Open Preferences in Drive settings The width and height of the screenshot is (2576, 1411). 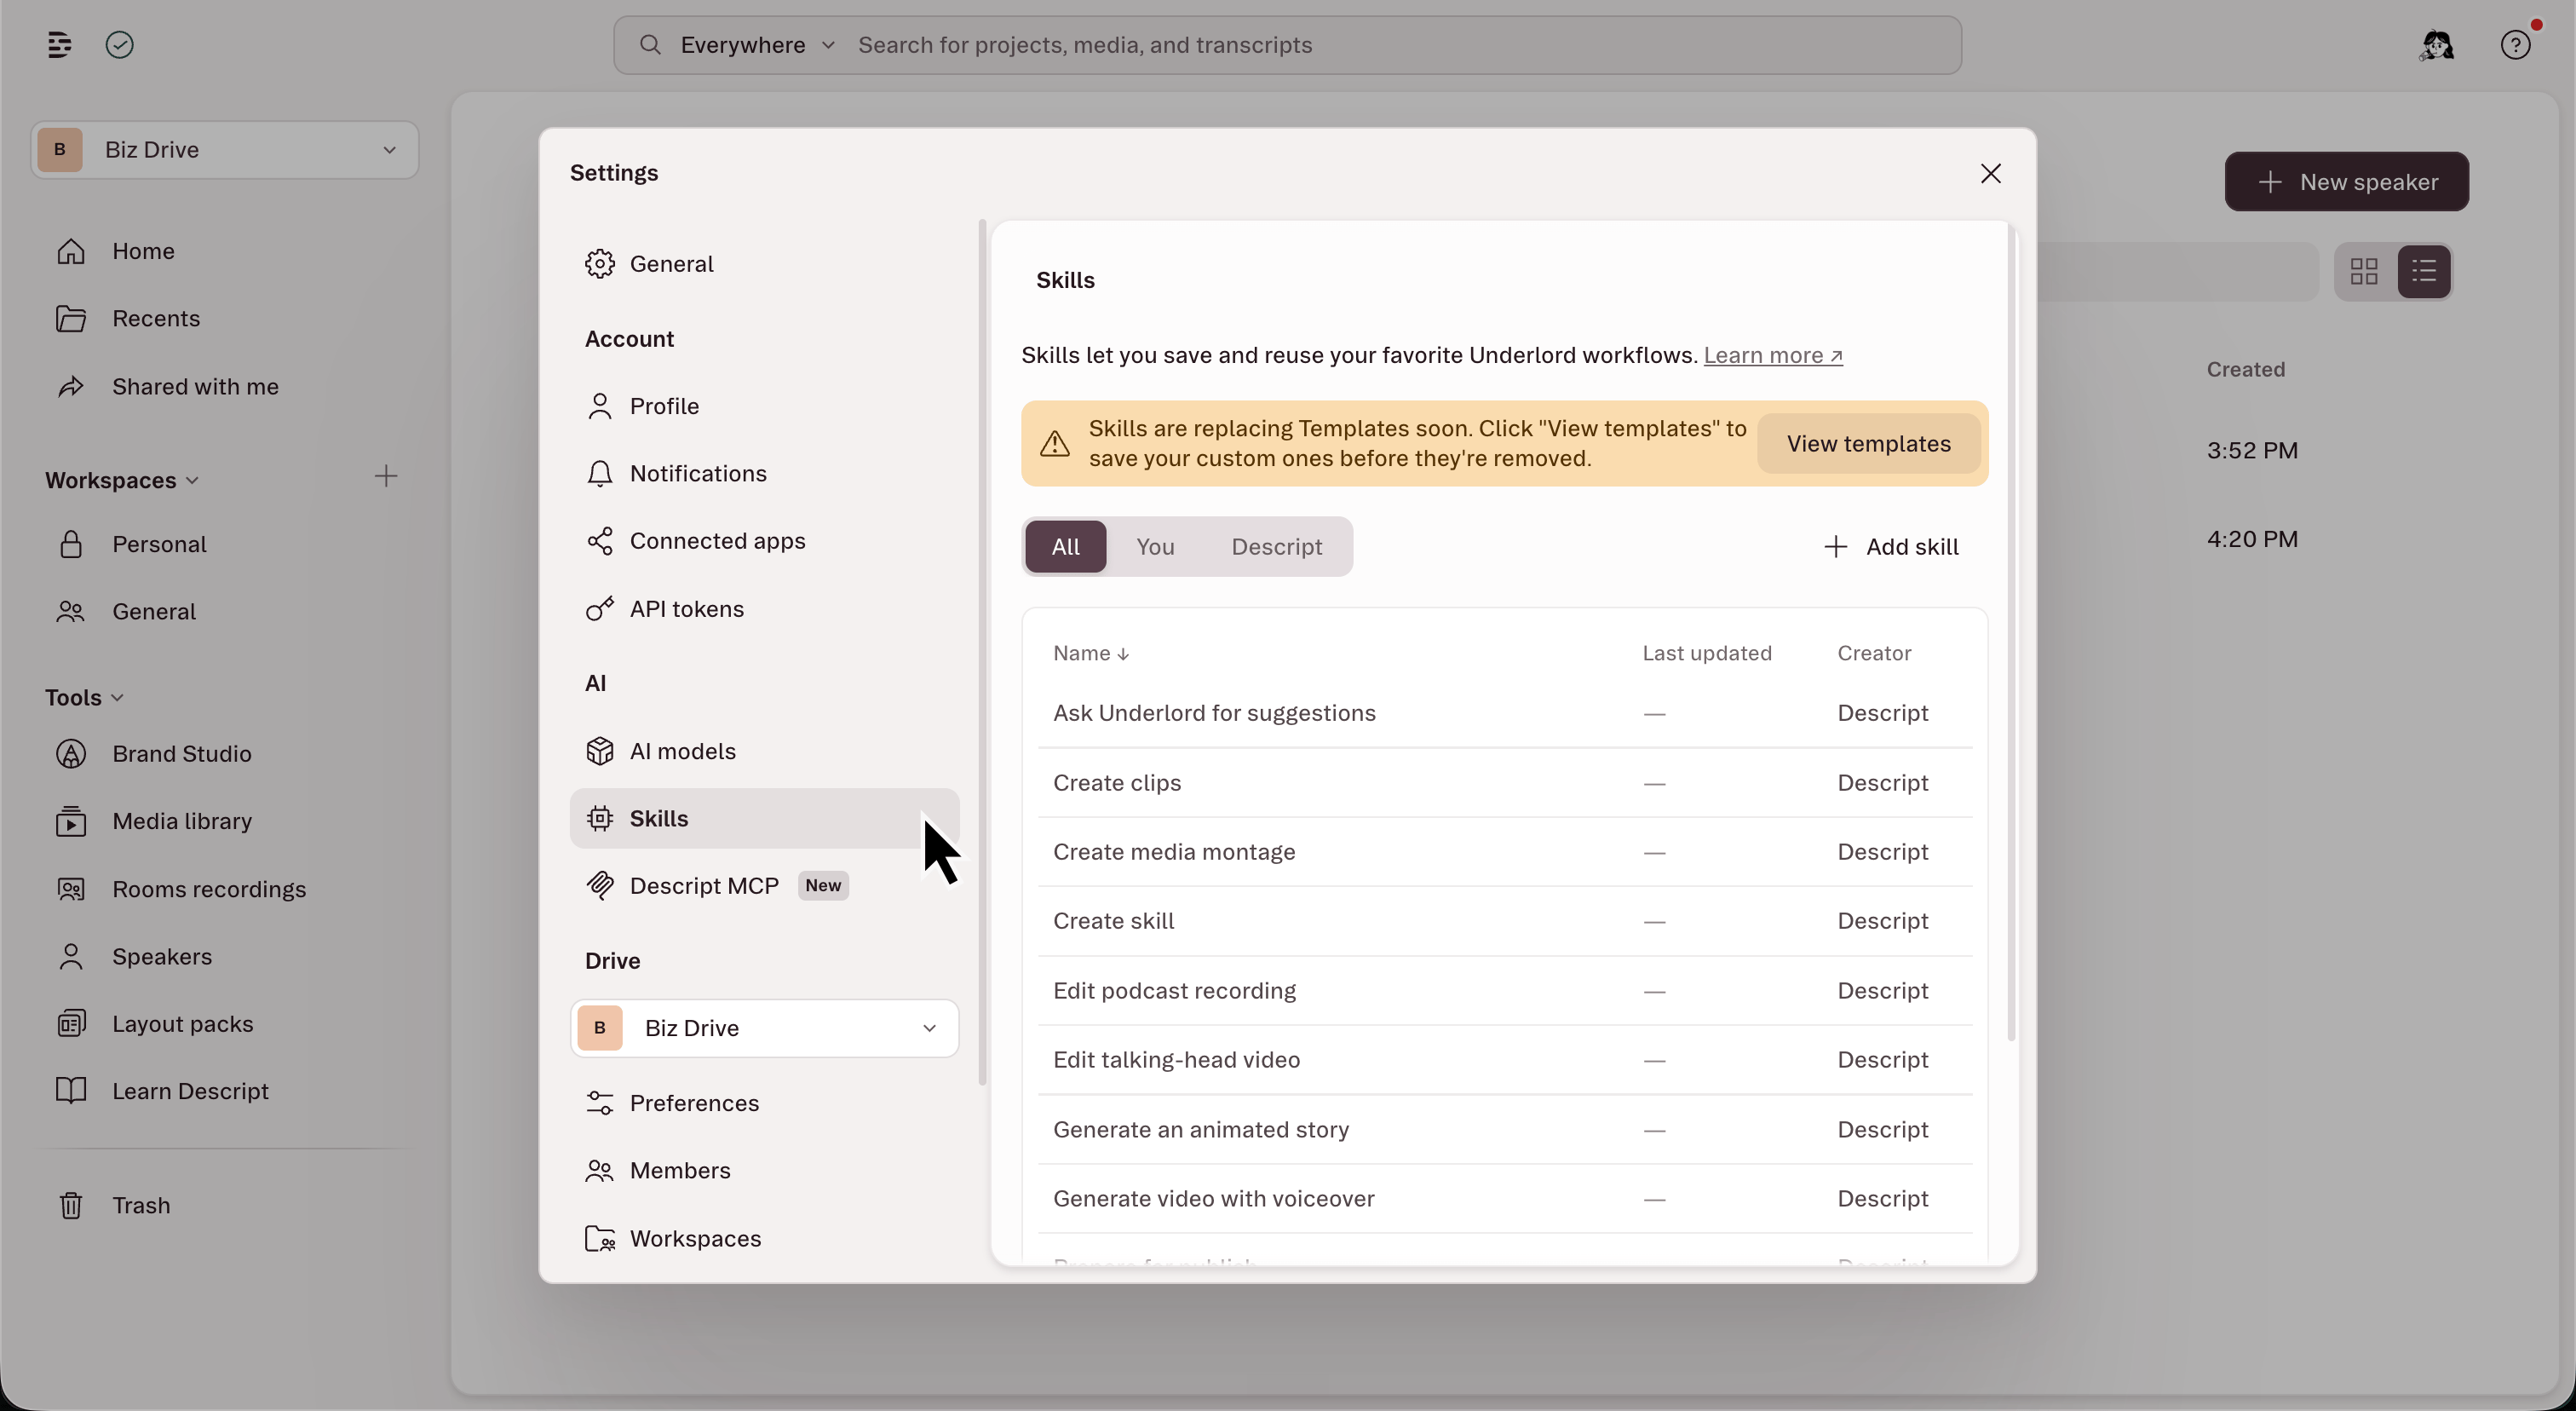click(x=764, y=1103)
